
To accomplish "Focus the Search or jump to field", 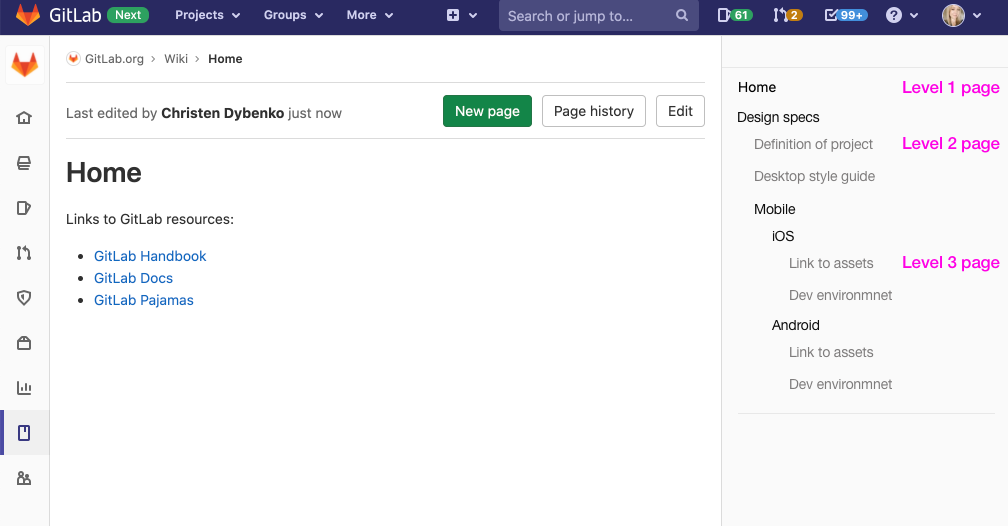I will [x=598, y=15].
